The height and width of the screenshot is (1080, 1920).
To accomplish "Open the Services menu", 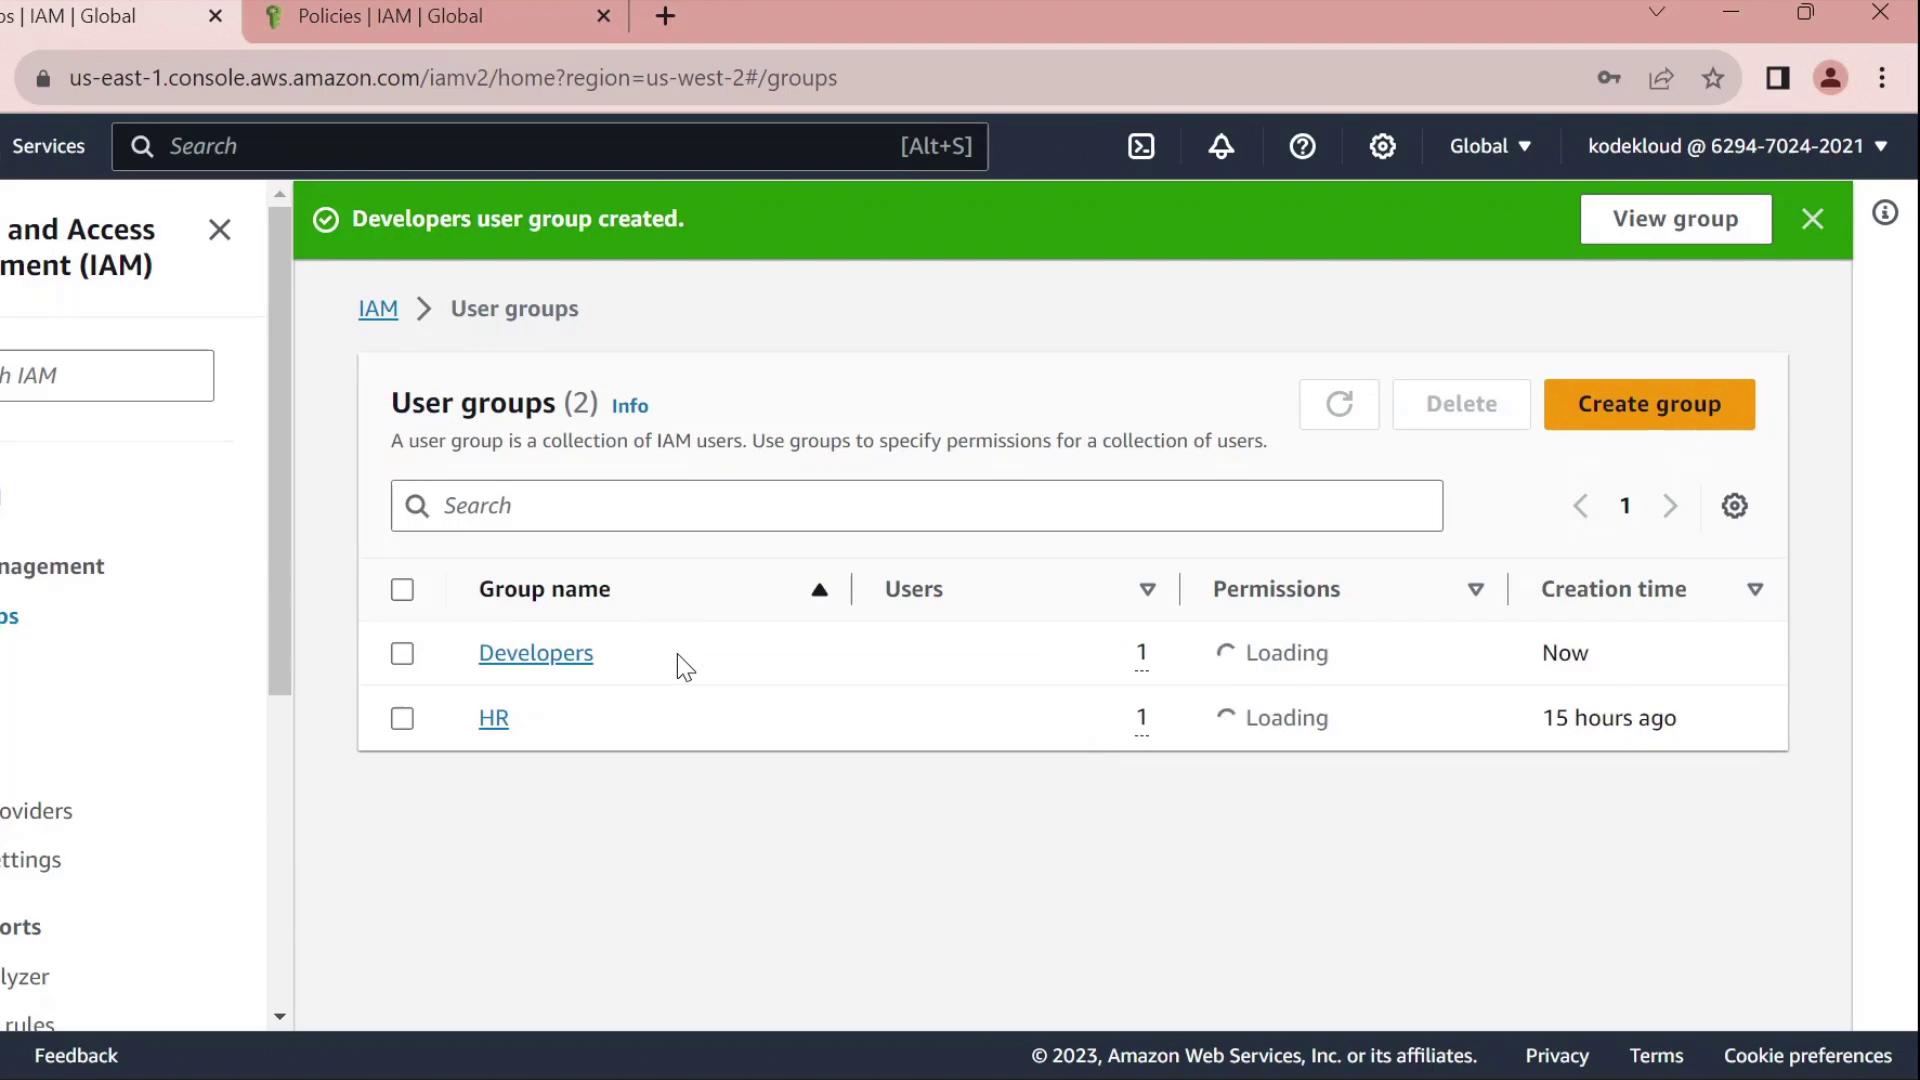I will tap(48, 146).
